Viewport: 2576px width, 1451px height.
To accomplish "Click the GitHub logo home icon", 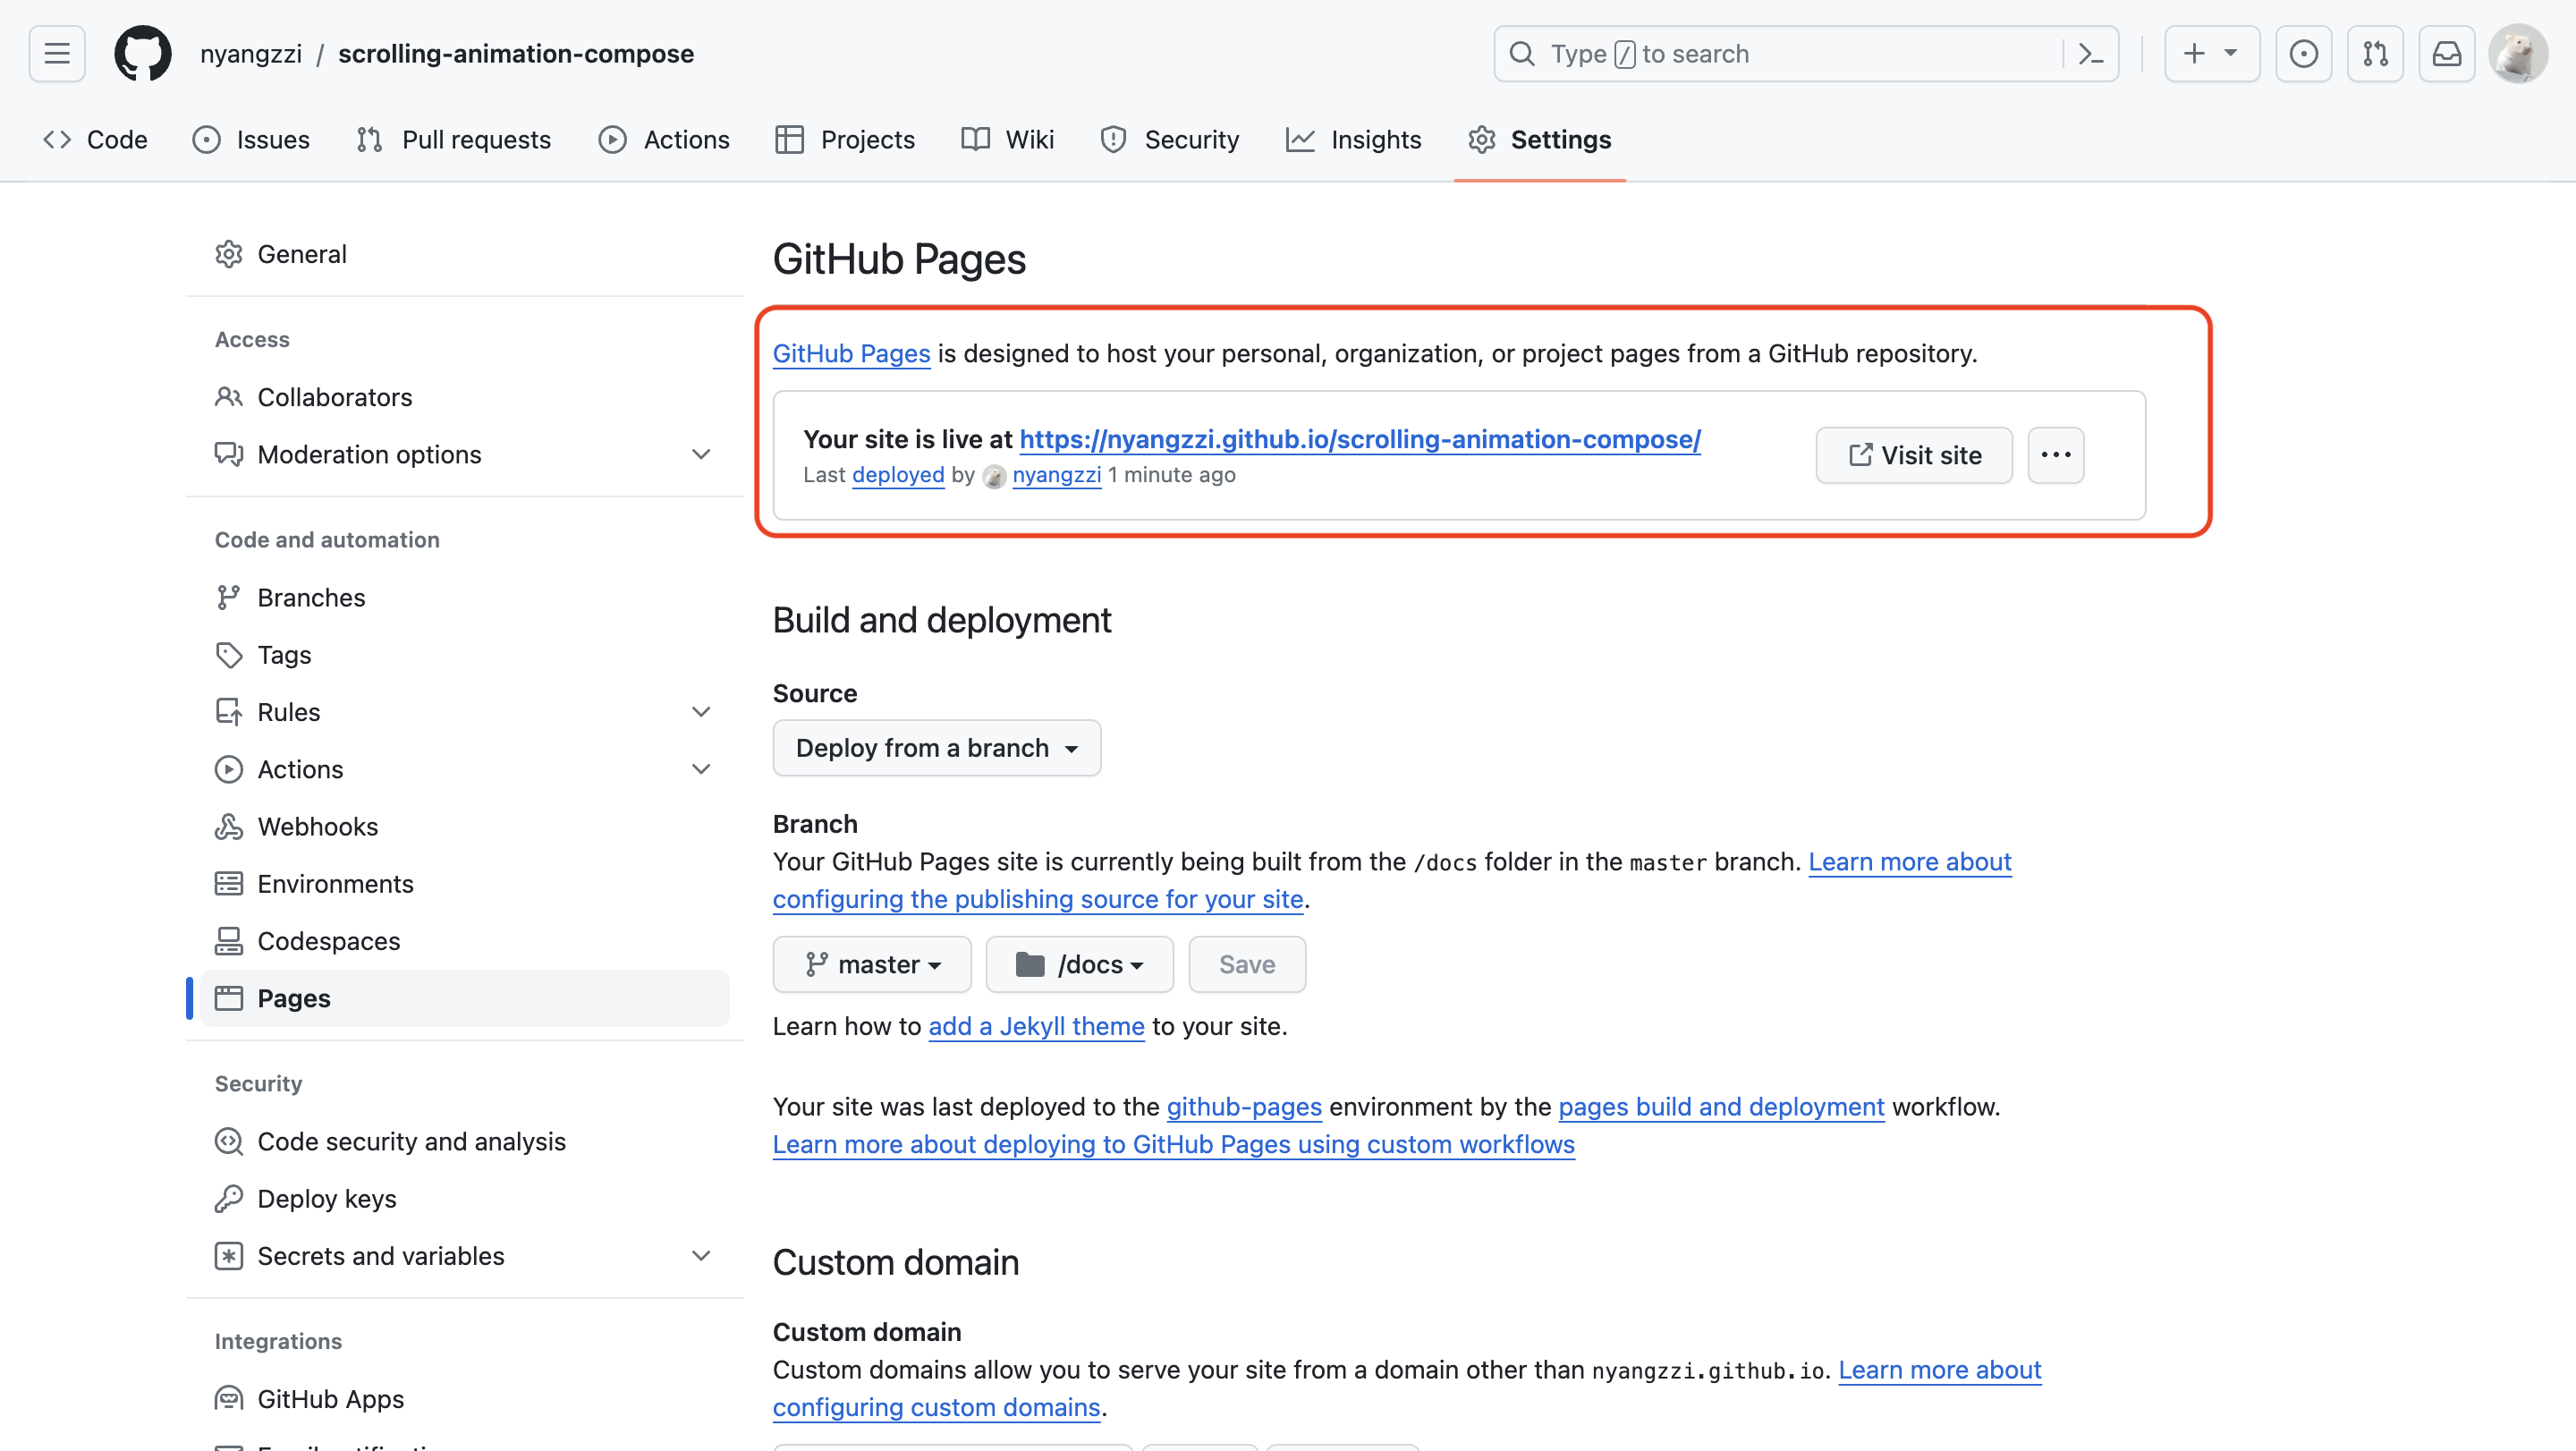I will click(142, 53).
